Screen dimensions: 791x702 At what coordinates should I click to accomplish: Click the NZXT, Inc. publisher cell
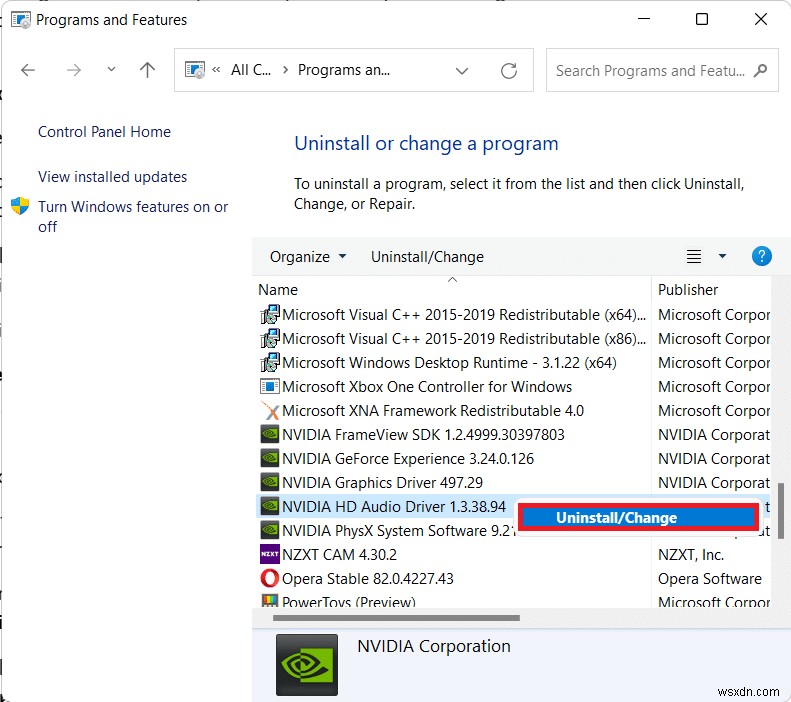coord(691,555)
